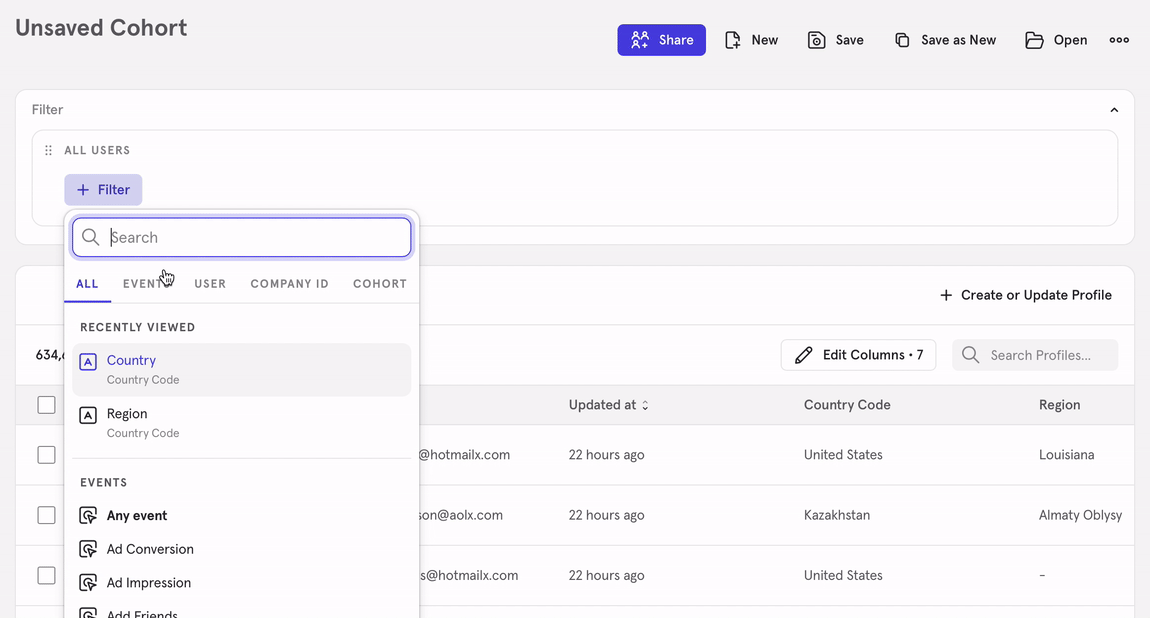
Task: Open the folder icon to load a cohort
Action: click(x=1034, y=40)
